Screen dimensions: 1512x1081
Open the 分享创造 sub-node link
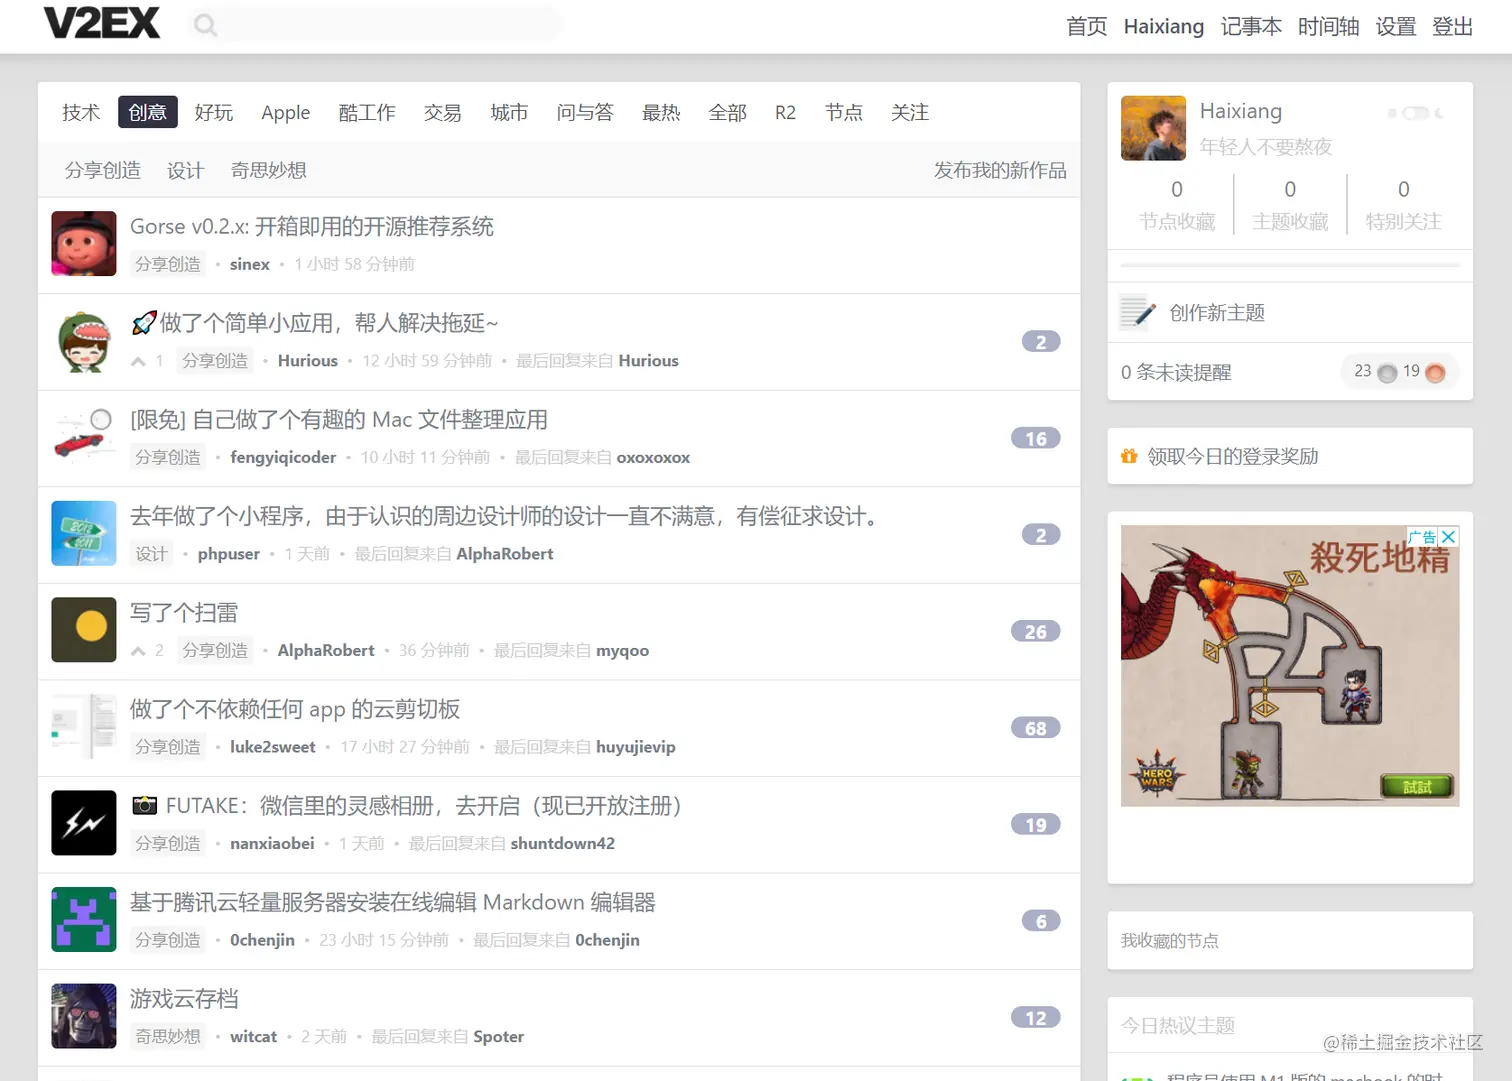[x=103, y=170]
